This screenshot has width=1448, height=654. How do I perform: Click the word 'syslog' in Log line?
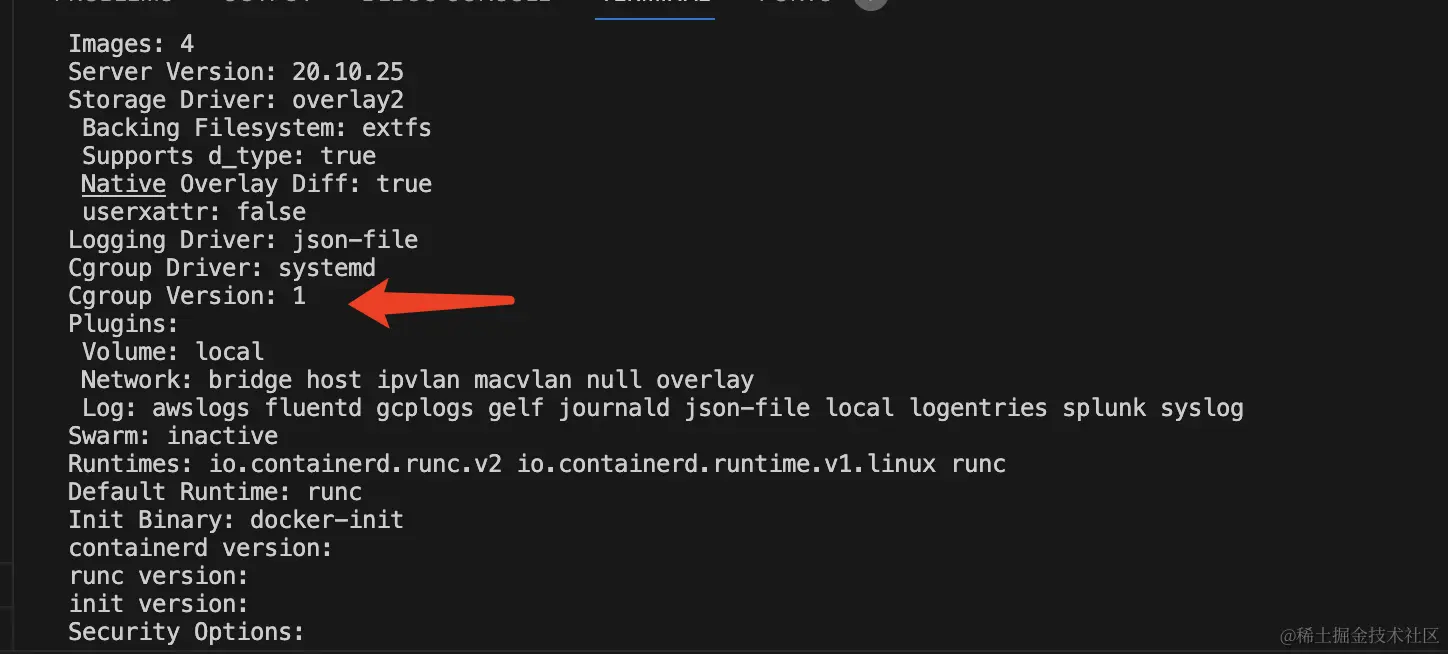(1202, 408)
